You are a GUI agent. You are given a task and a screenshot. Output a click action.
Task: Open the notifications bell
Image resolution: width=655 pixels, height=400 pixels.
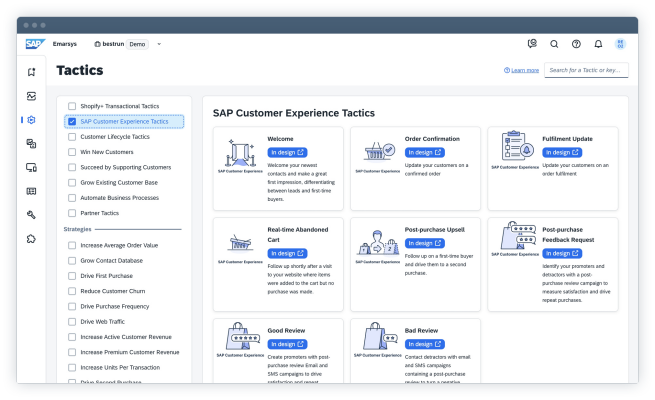pyautogui.click(x=598, y=44)
